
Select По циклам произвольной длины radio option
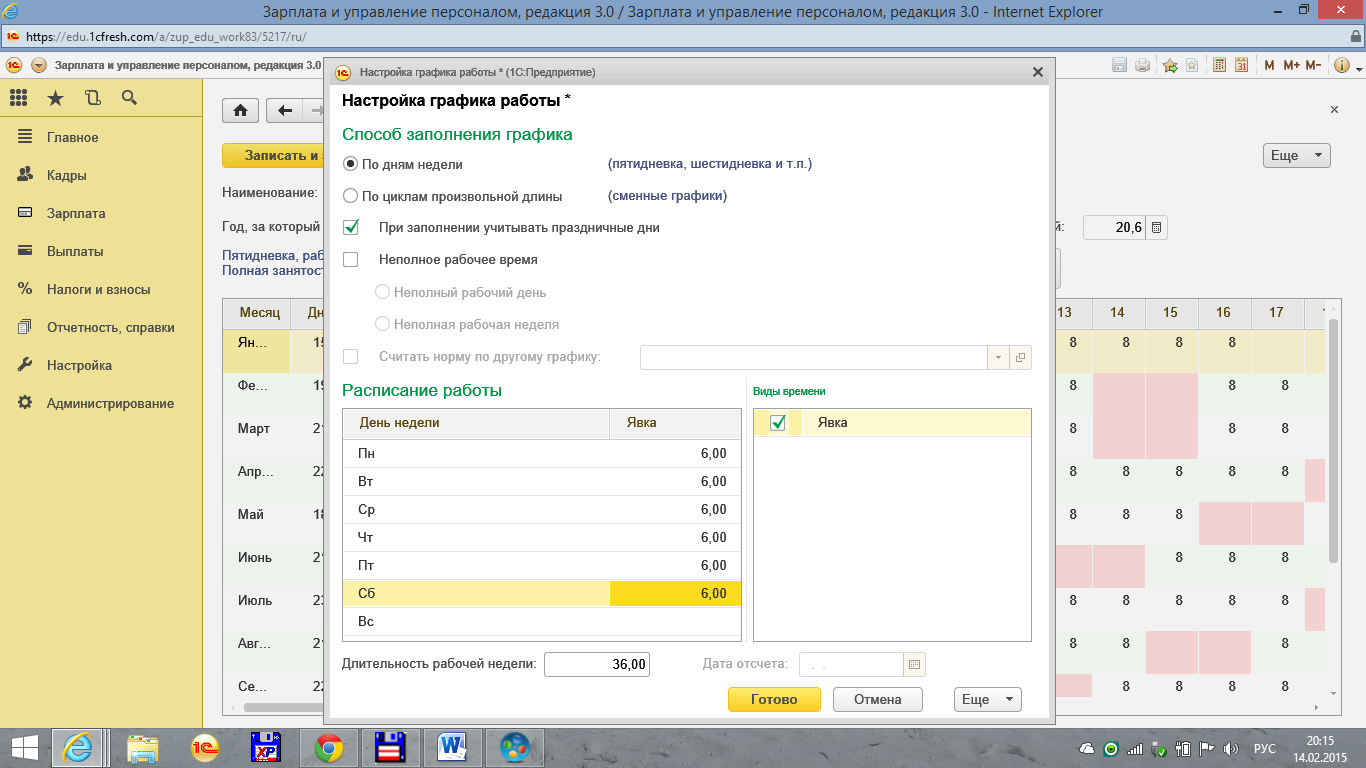pos(350,196)
